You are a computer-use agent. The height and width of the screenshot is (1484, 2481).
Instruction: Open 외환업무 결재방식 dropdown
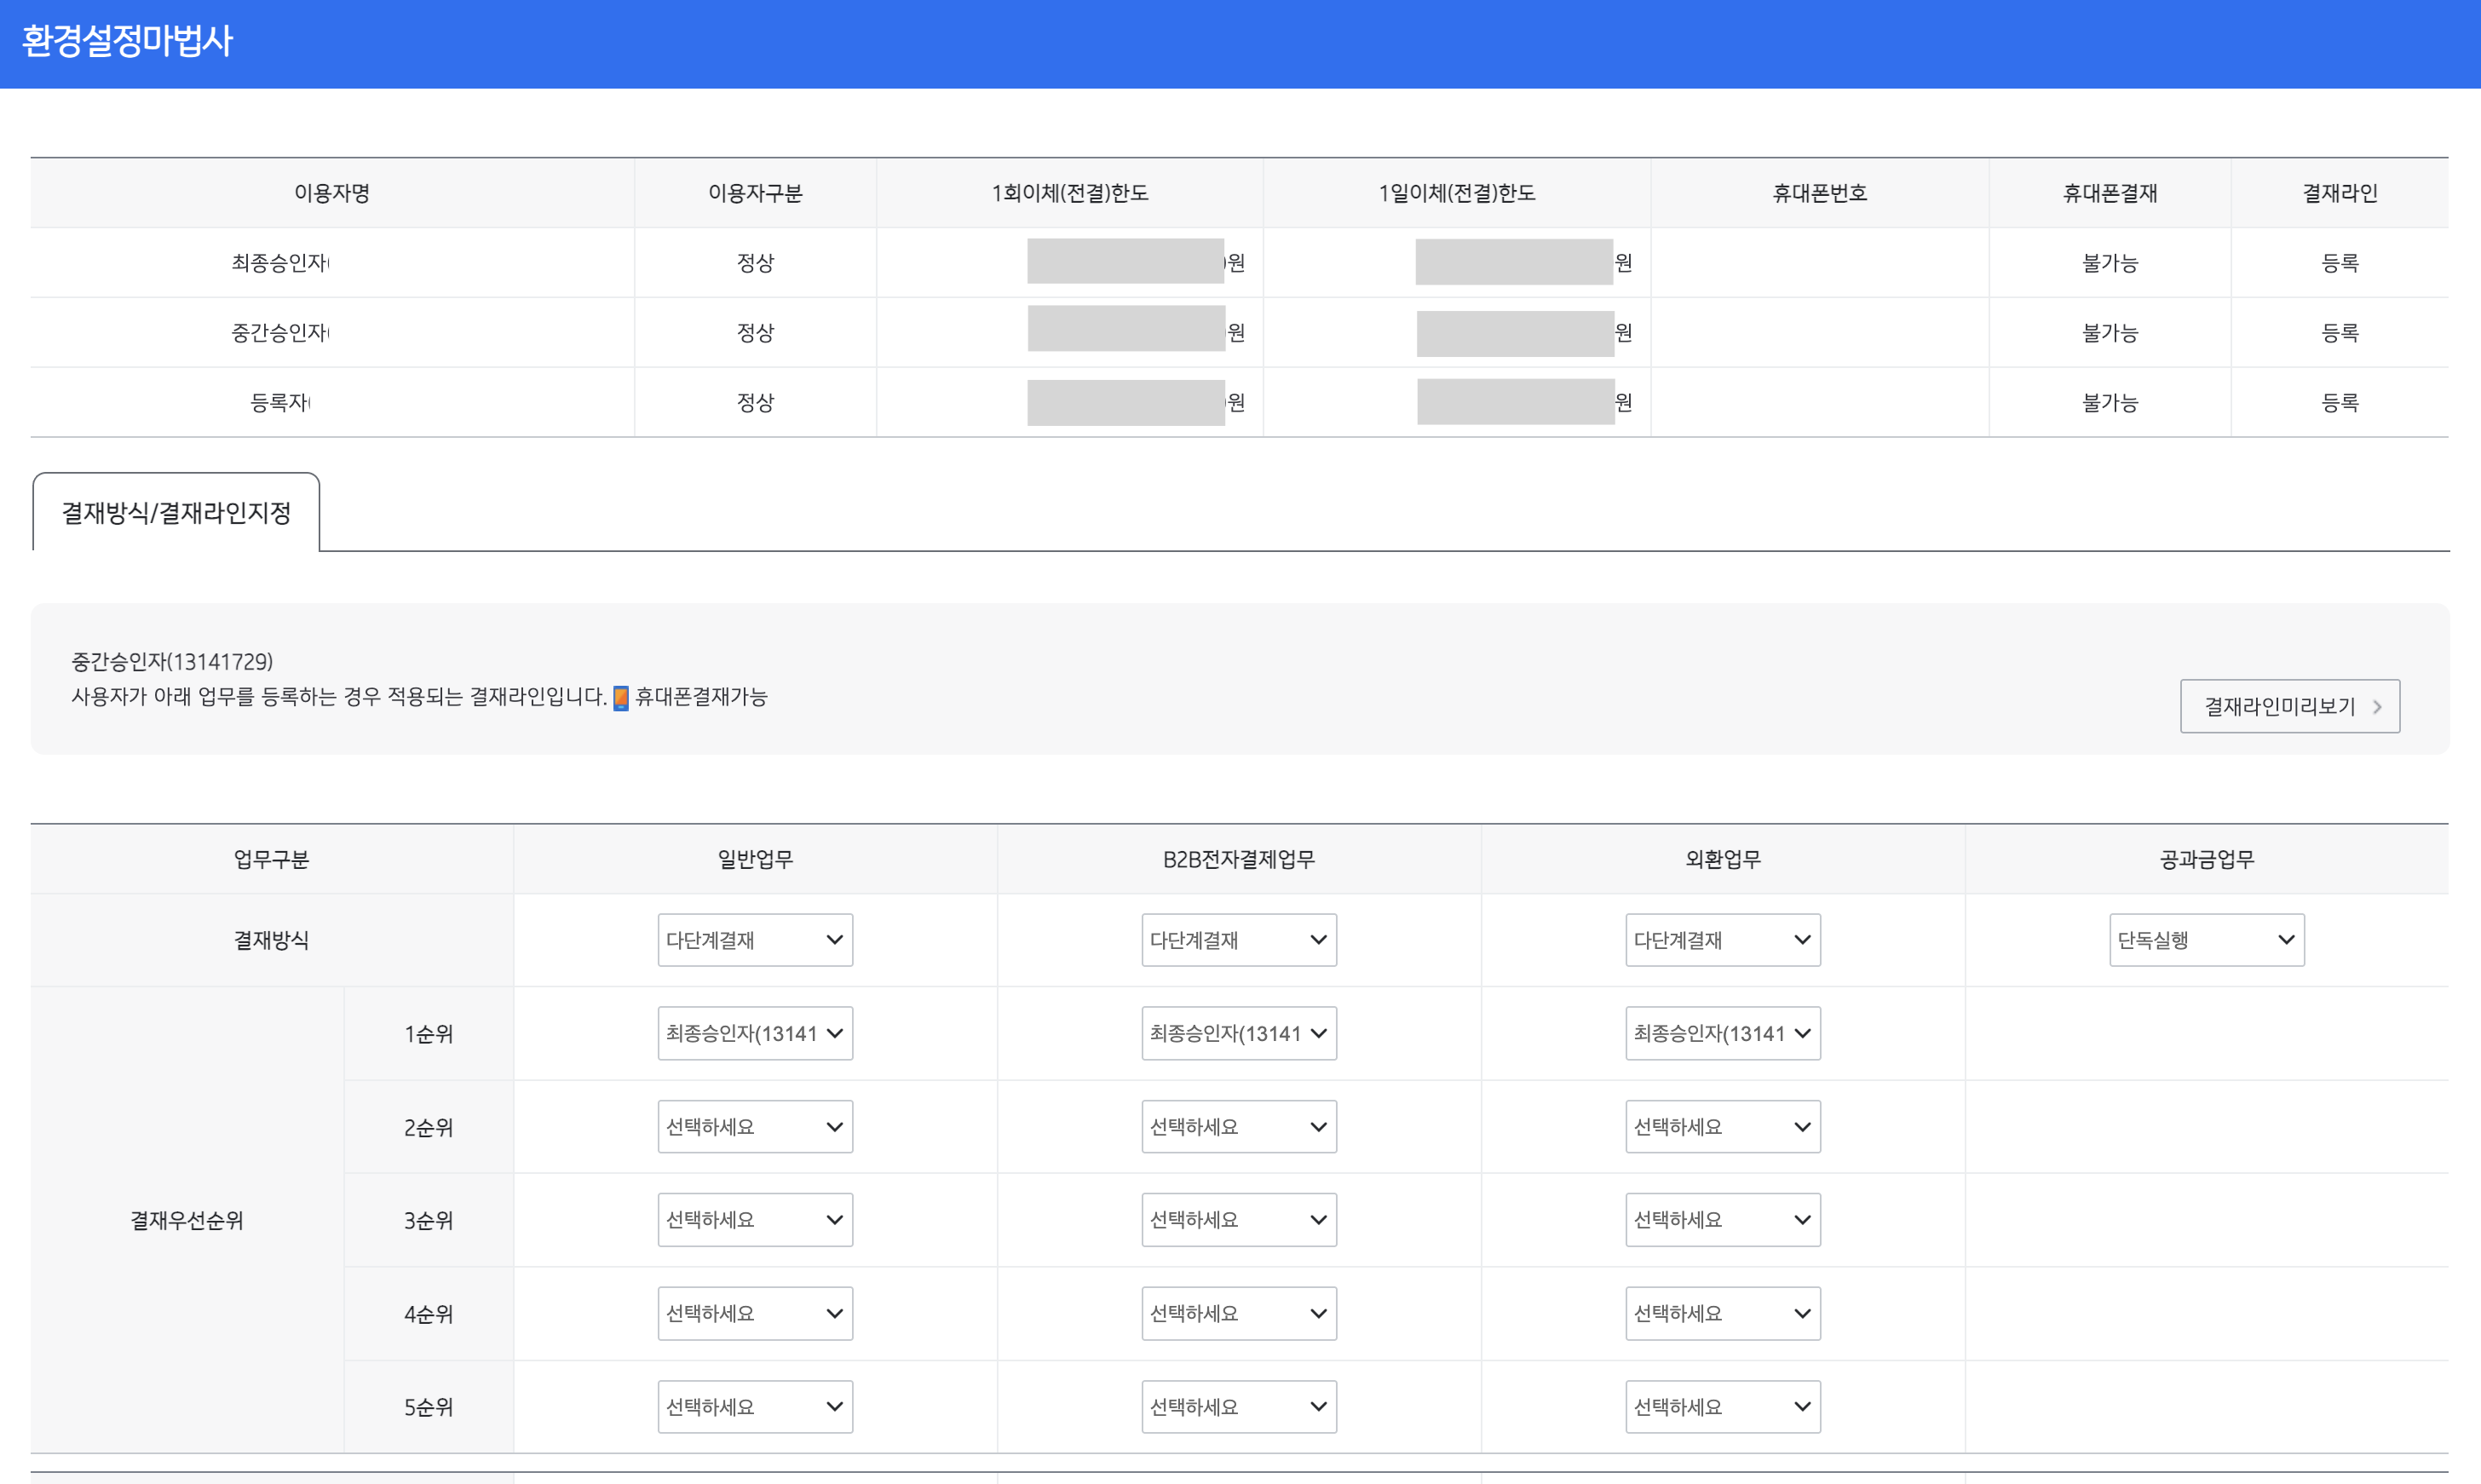click(x=1722, y=940)
